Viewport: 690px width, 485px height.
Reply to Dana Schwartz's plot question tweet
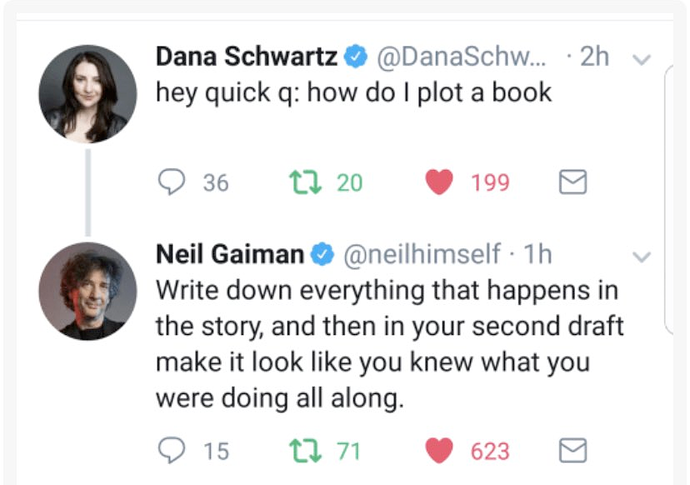click(x=173, y=182)
